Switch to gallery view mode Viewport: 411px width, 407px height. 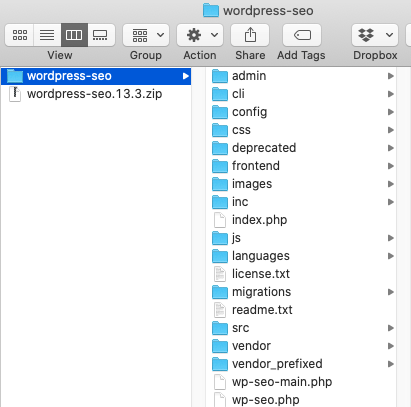tap(101, 35)
